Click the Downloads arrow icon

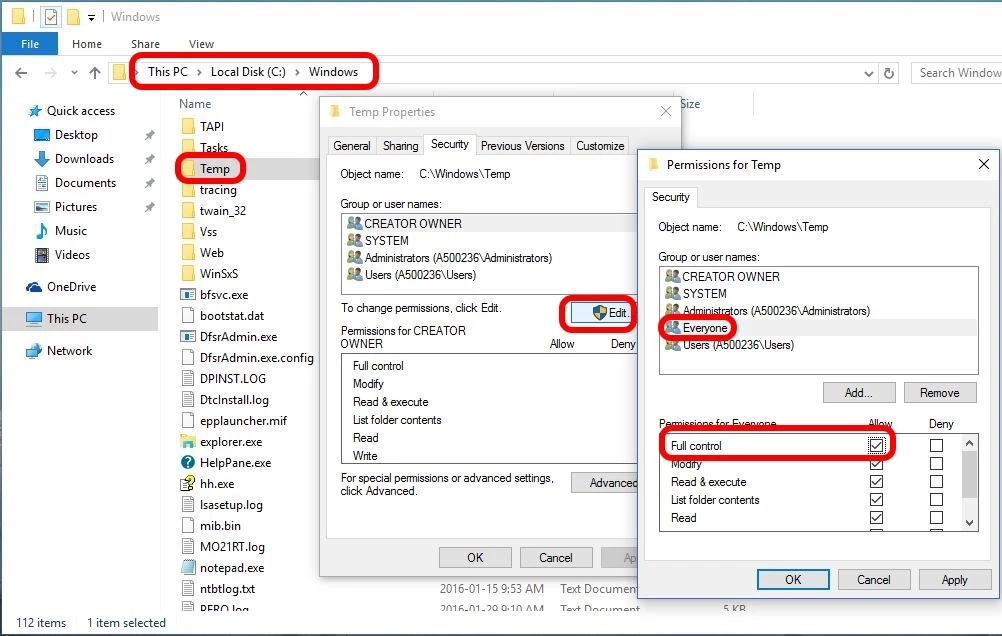click(x=42, y=159)
